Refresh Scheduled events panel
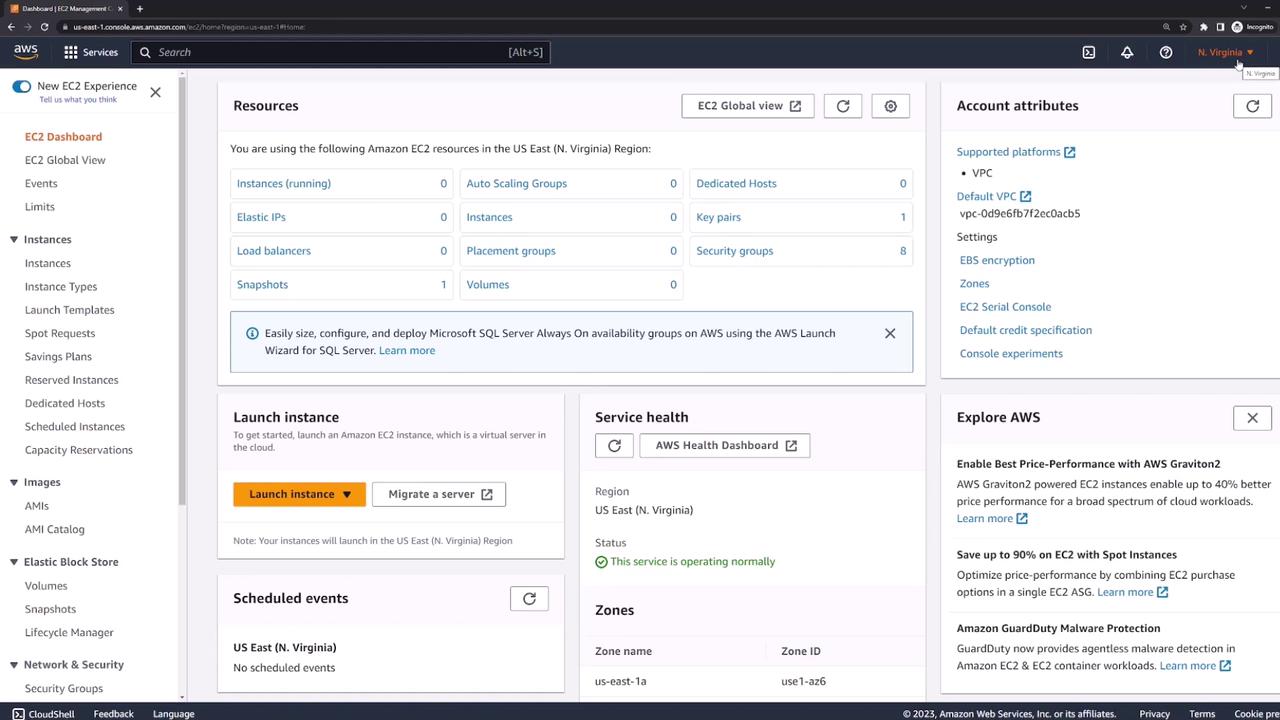This screenshot has height=720, width=1280. [529, 599]
